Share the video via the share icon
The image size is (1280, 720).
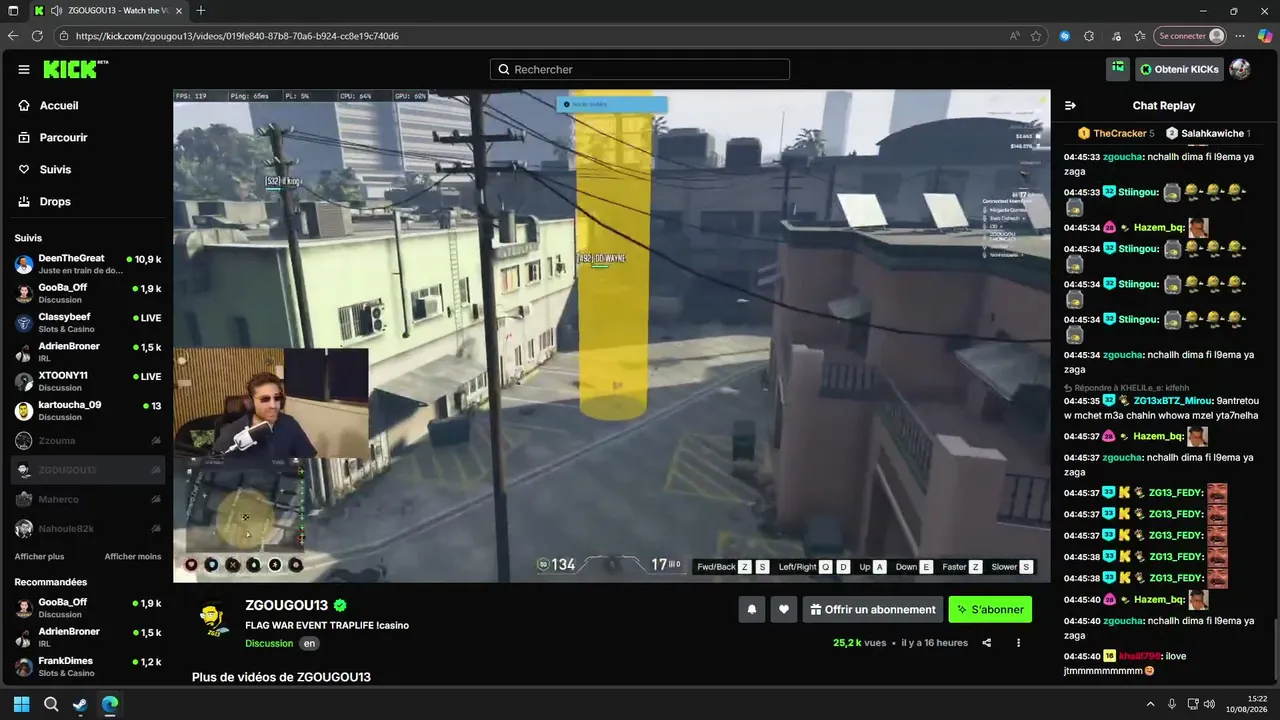coord(987,643)
